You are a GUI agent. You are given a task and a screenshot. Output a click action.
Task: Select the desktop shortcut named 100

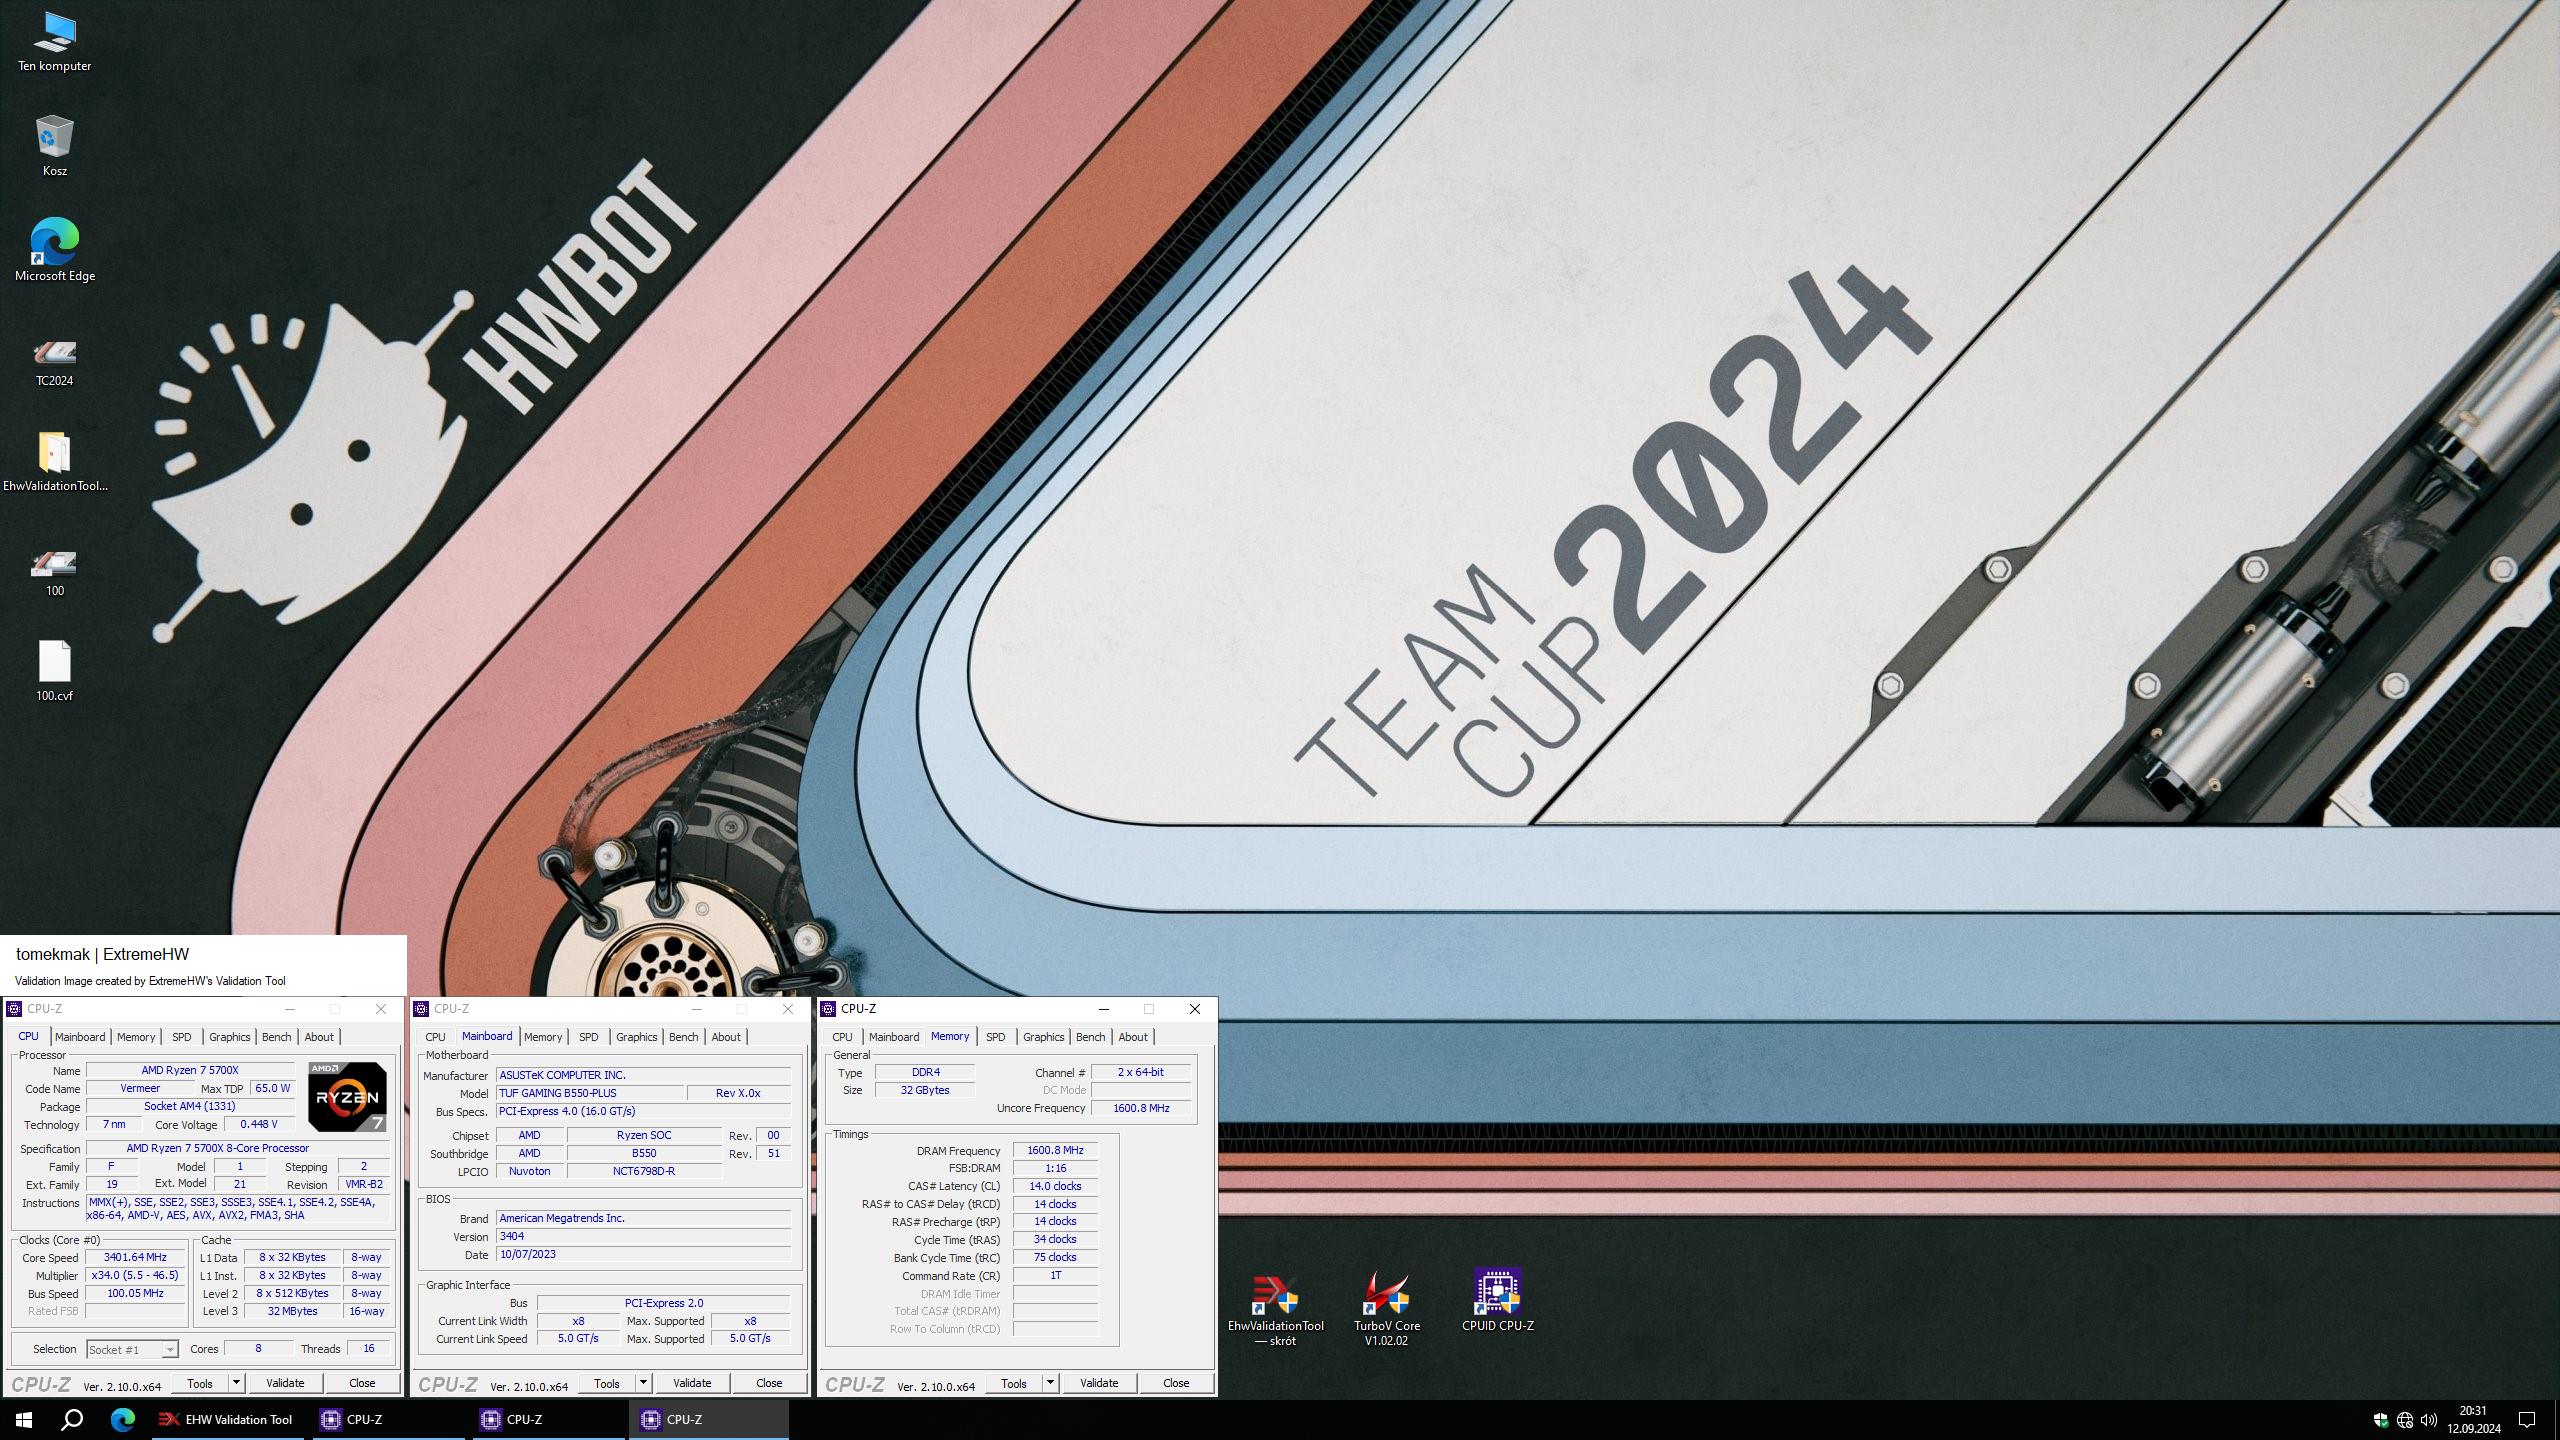coord(54,574)
